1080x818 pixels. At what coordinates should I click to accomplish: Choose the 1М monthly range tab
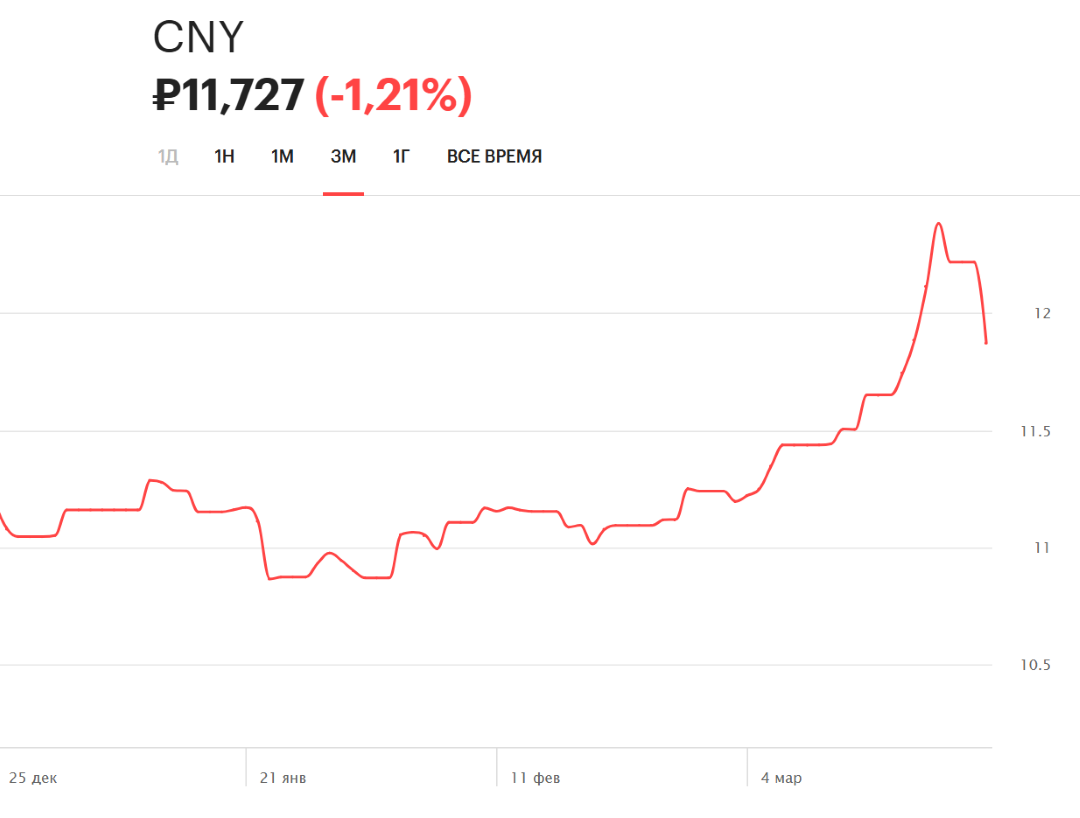click(282, 157)
